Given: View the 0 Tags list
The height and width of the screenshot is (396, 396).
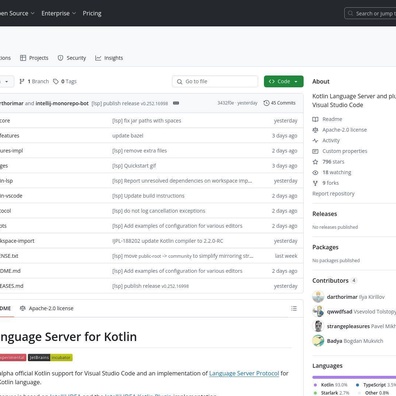Looking at the screenshot, I should coord(65,81).
